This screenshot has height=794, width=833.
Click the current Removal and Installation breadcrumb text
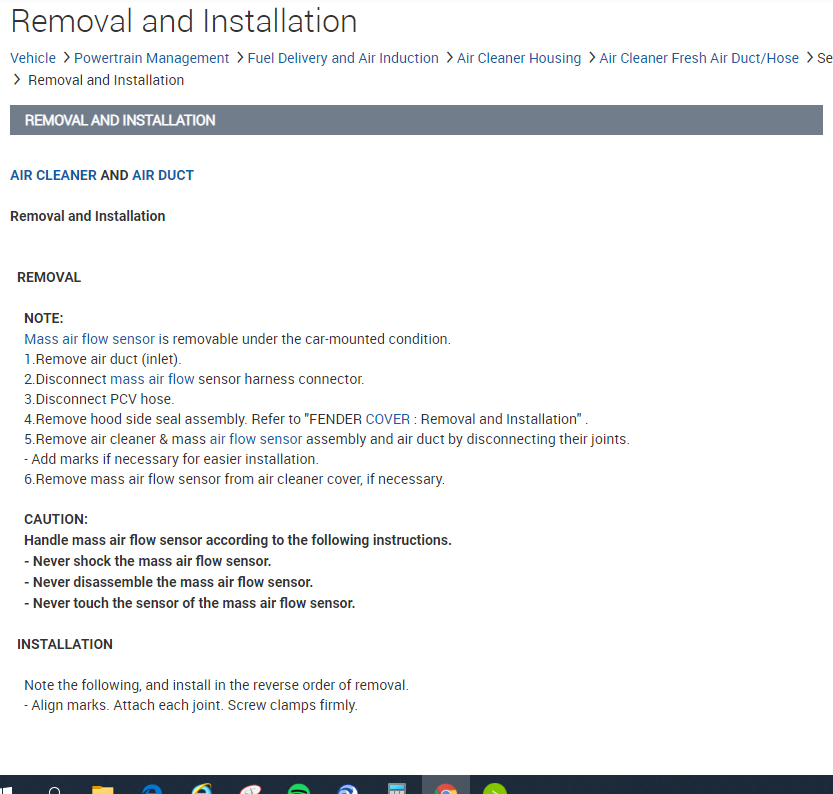tap(106, 80)
